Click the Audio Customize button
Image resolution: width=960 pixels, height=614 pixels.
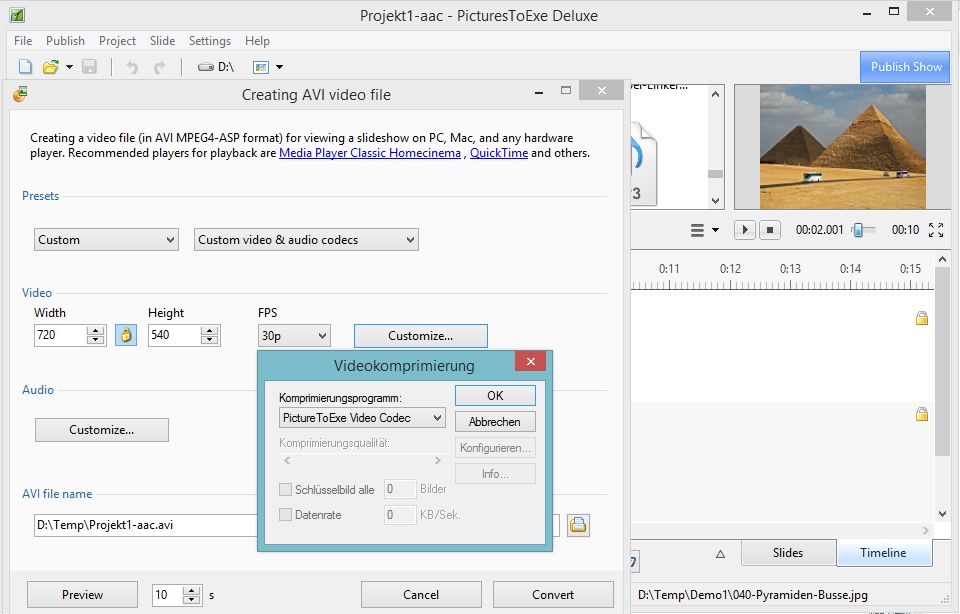click(x=102, y=430)
